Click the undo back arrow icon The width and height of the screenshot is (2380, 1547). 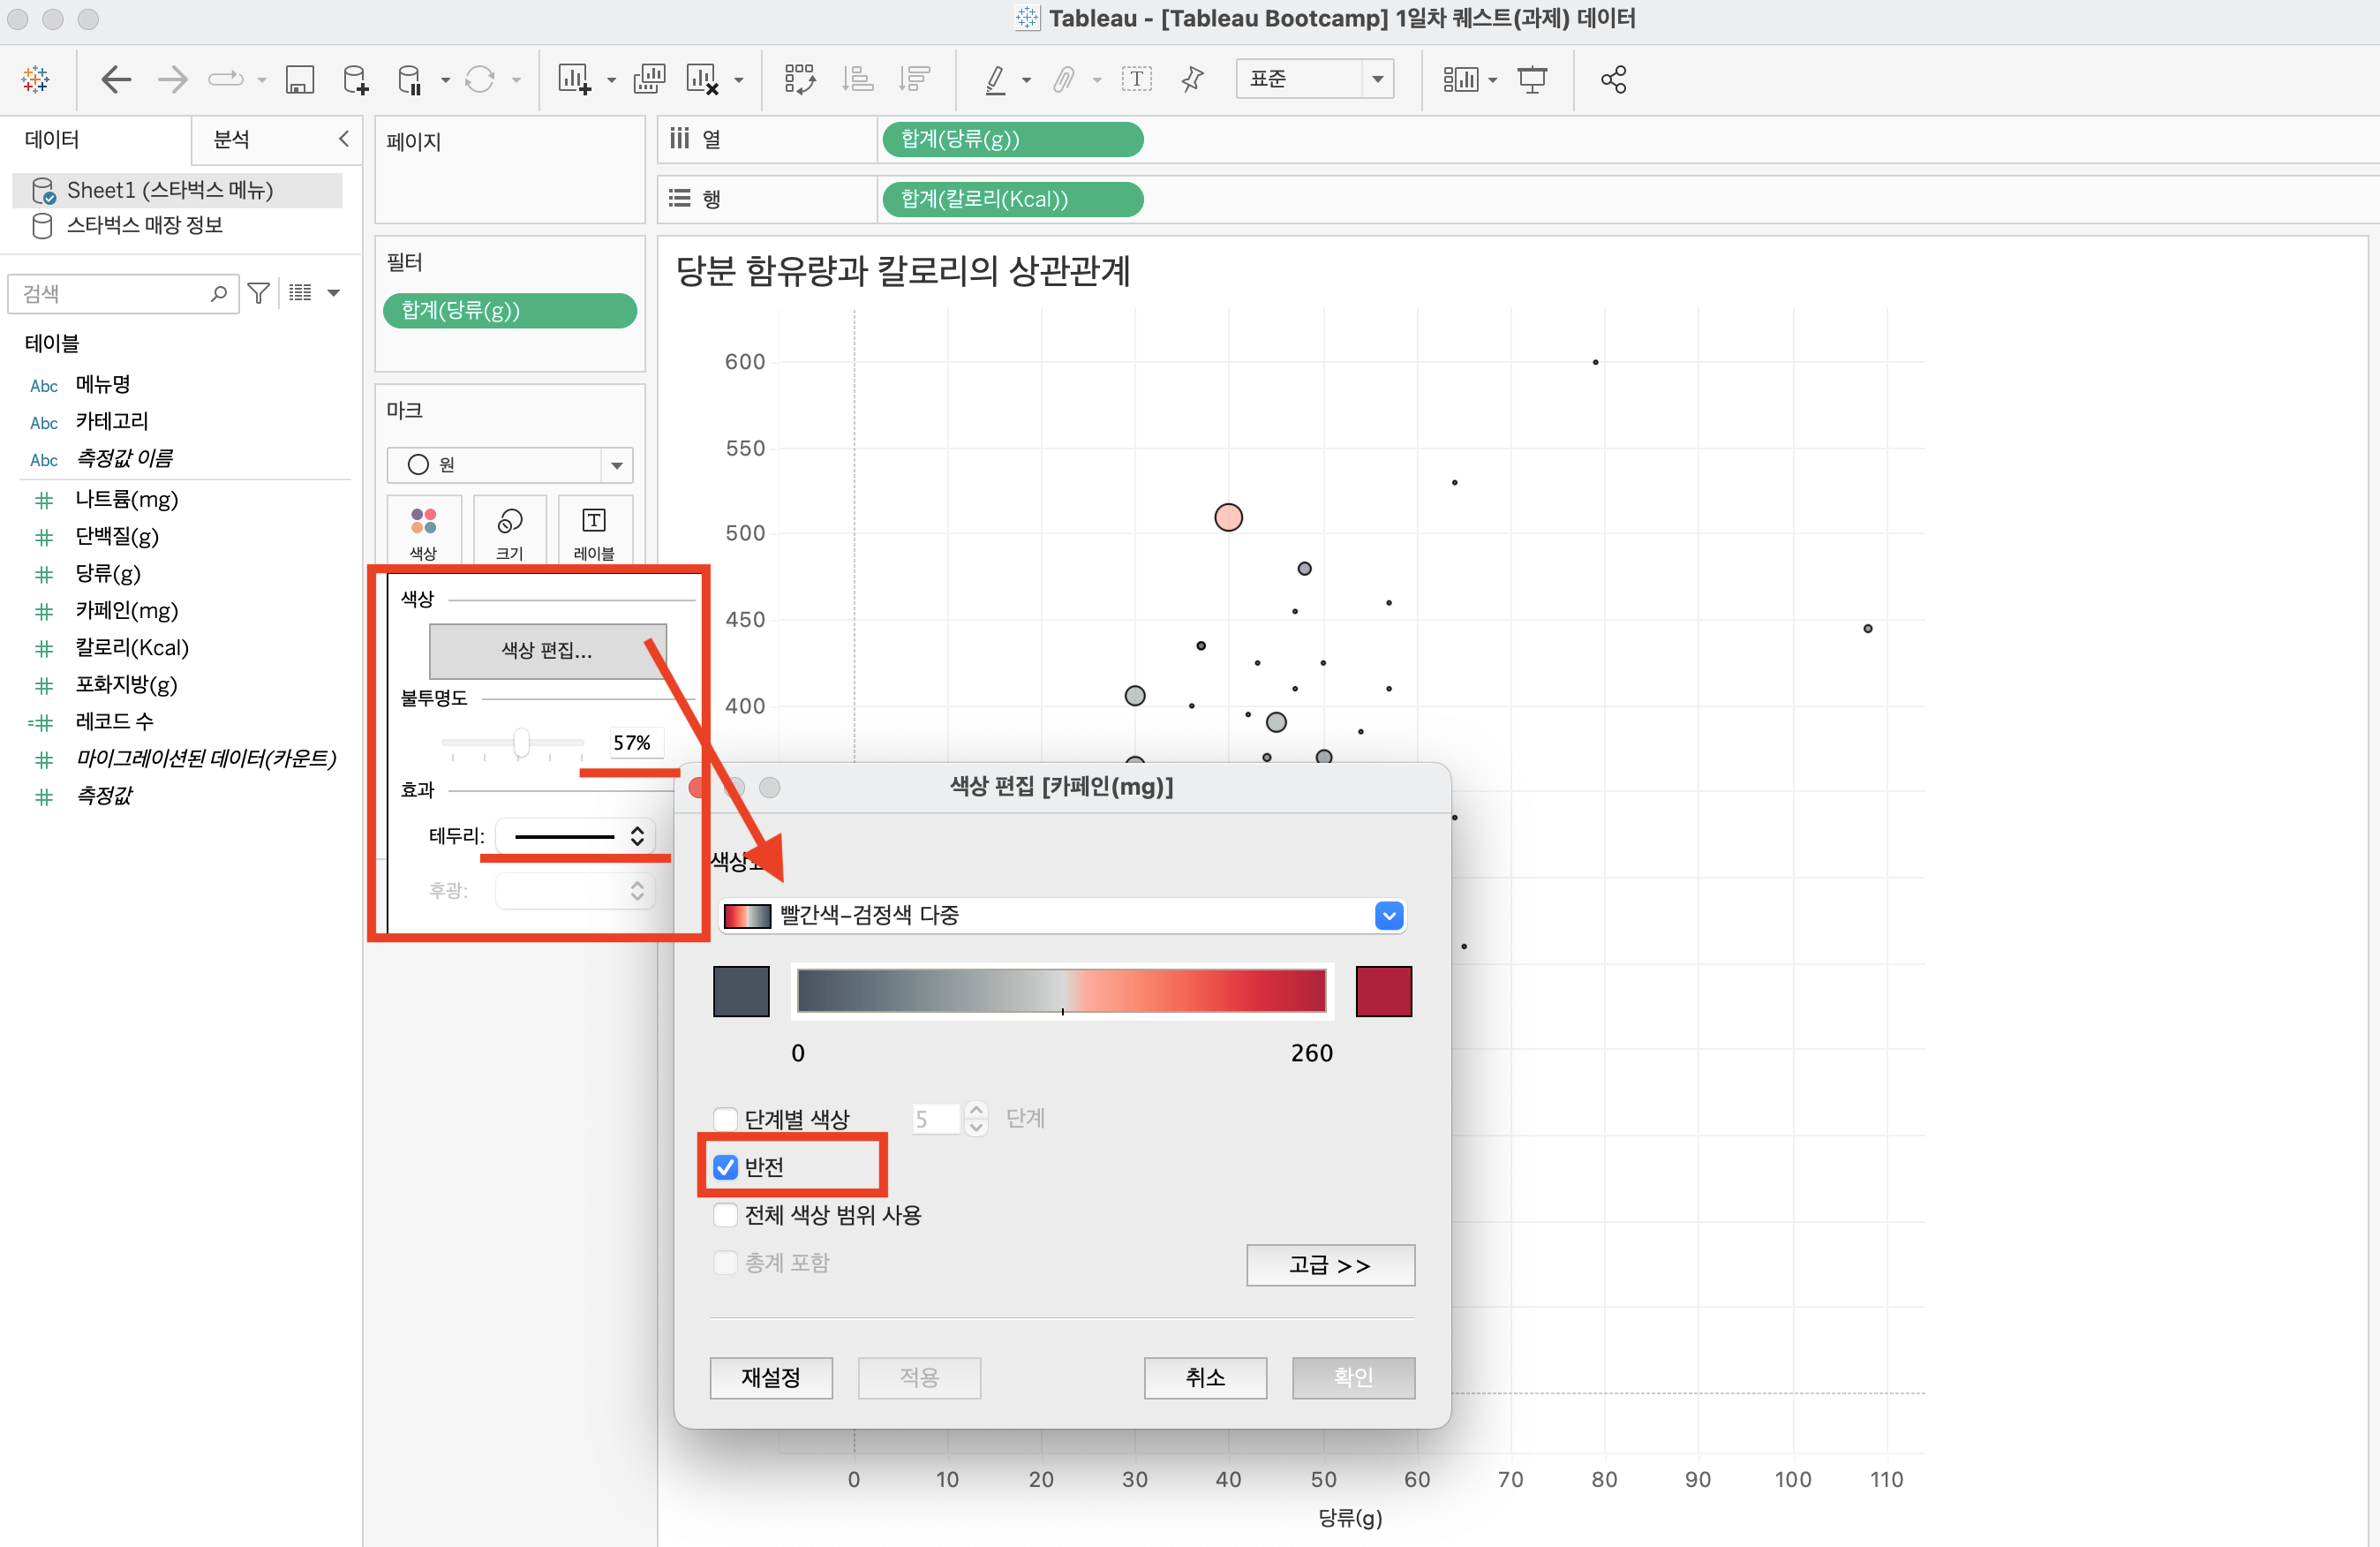click(116, 79)
